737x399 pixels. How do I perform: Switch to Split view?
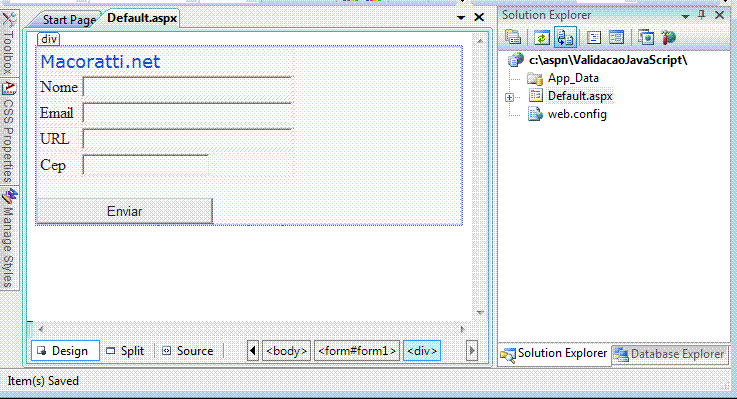pyautogui.click(x=125, y=351)
